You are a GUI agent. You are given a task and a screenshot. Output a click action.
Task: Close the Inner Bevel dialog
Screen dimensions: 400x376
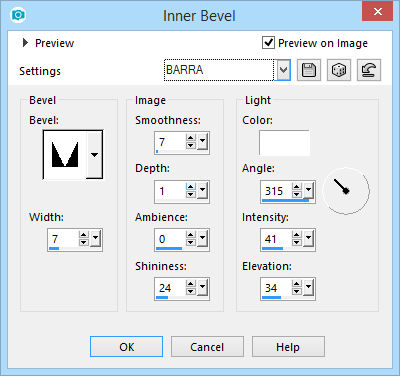pos(377,11)
